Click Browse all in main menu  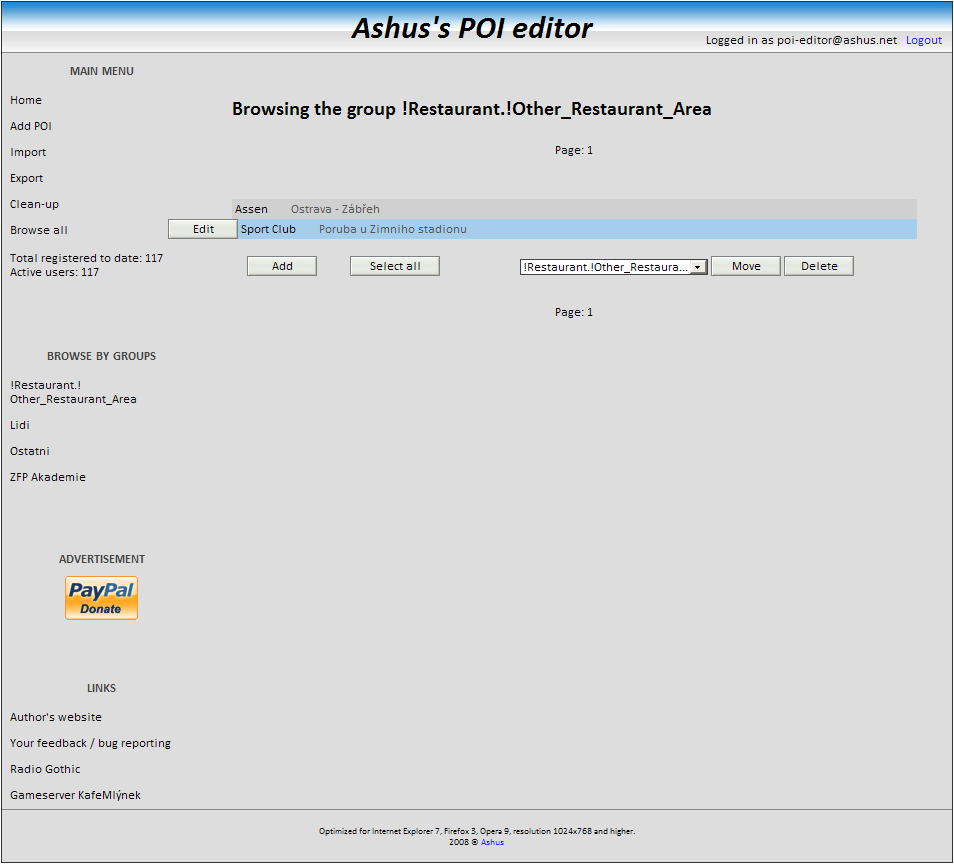[39, 230]
